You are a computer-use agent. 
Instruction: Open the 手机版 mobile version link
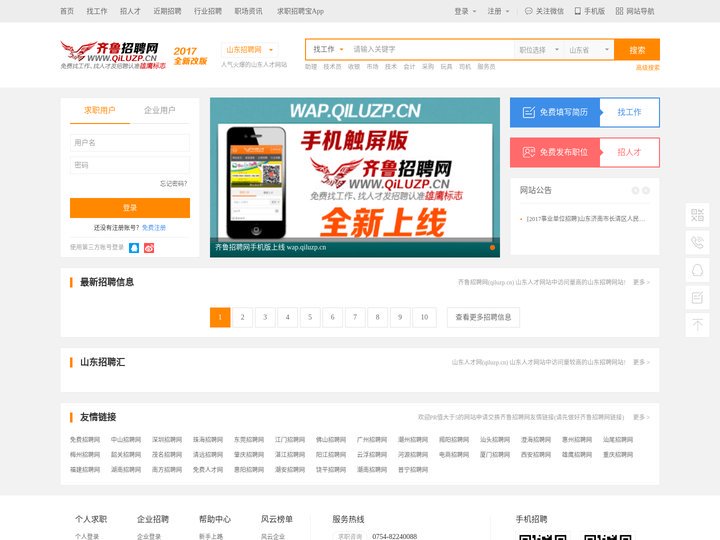click(x=590, y=11)
